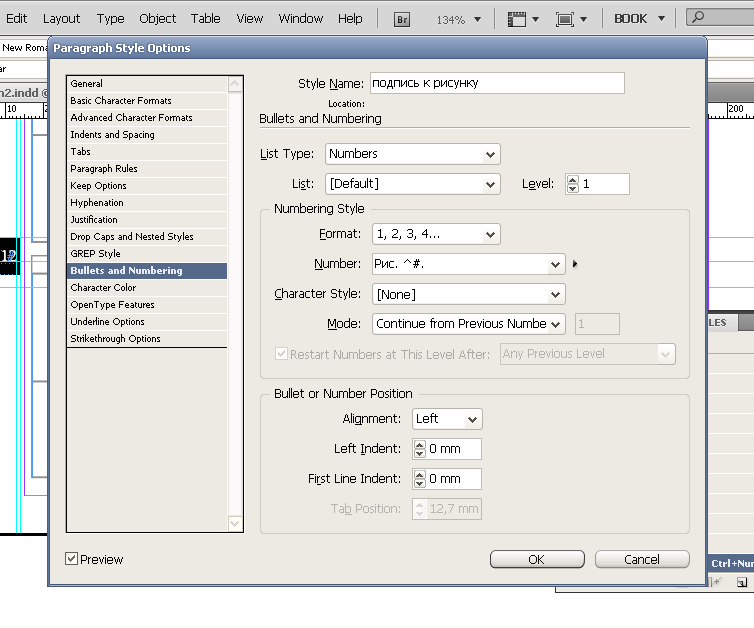Toggle the Preview checkbox
754x628 pixels.
[72, 559]
